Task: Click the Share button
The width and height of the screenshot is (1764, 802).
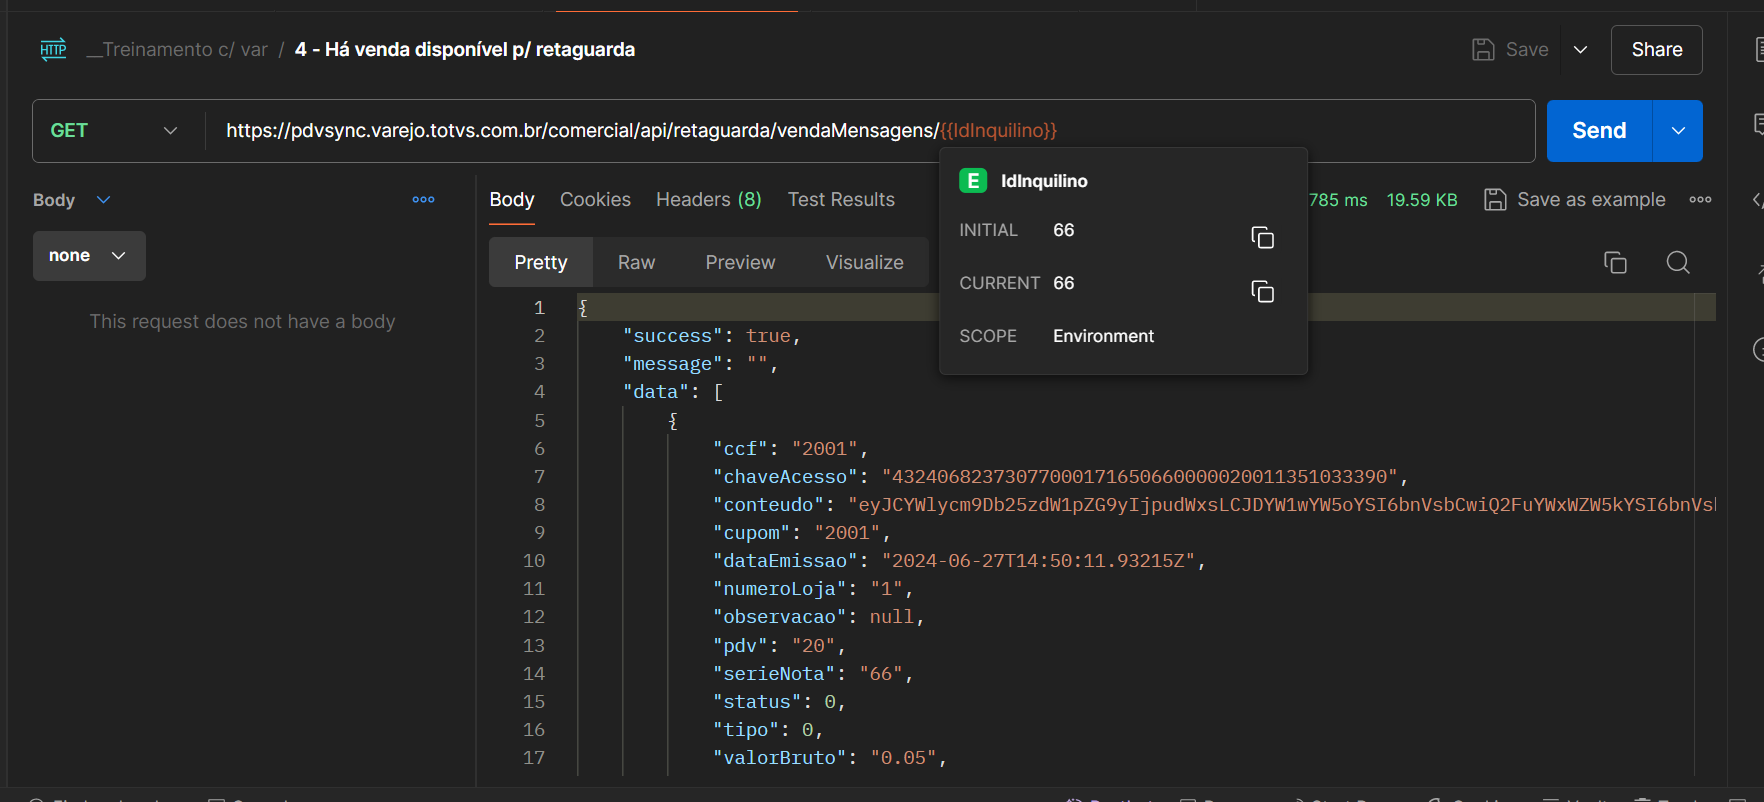Action: click(x=1656, y=50)
